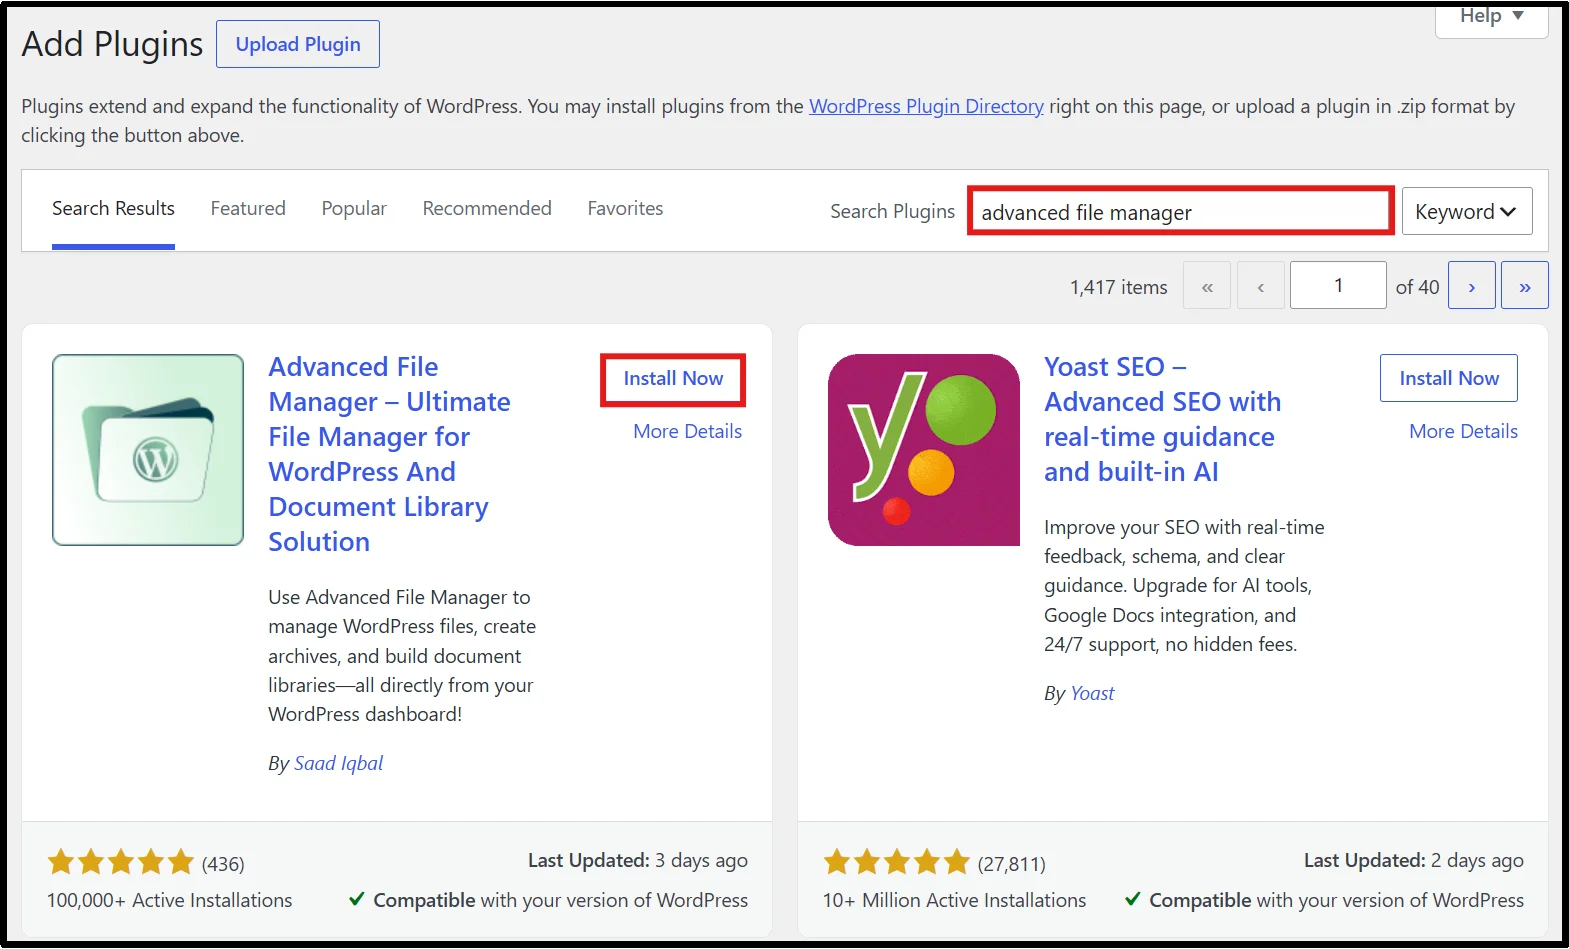Click the Advanced File Manager compatibility checkmark

coord(356,899)
